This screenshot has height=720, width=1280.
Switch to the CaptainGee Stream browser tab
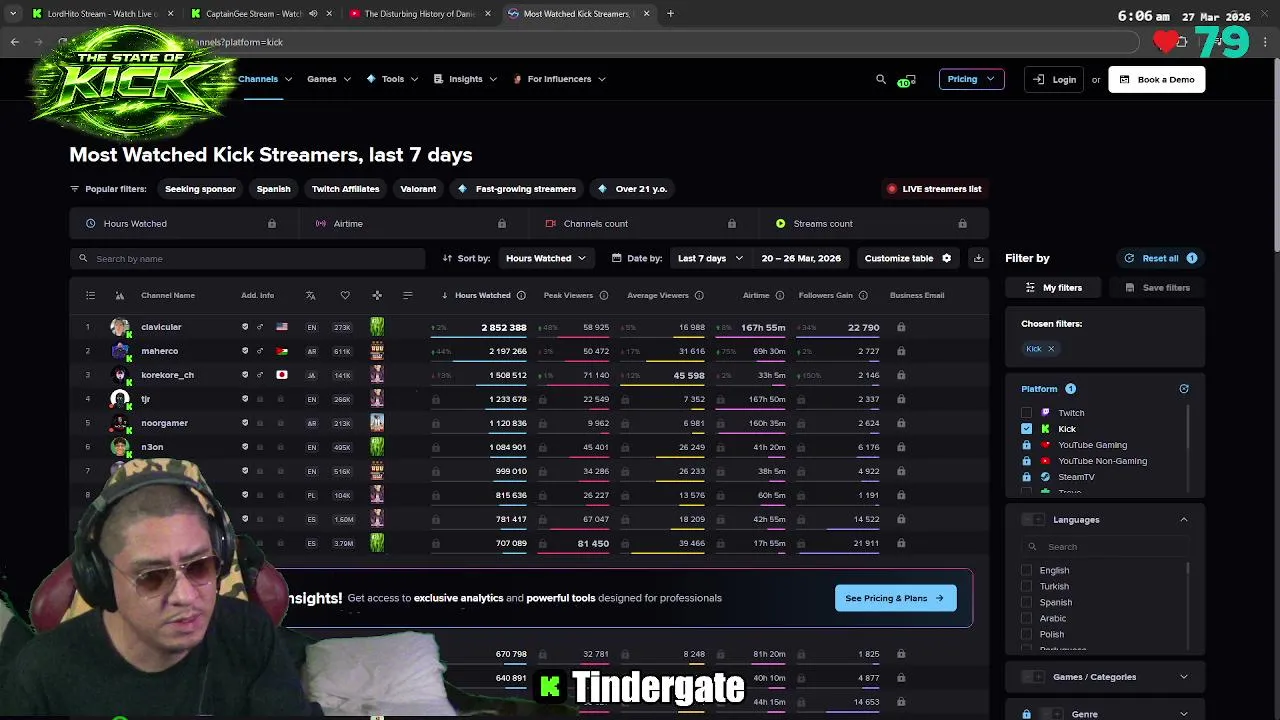click(x=254, y=14)
